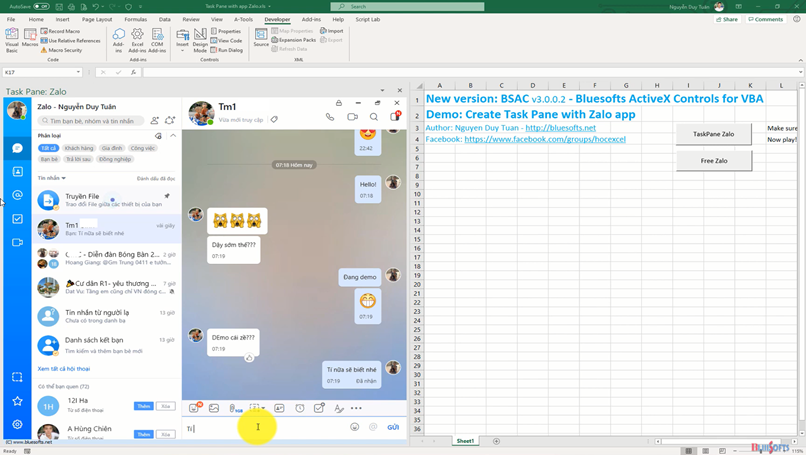Open the 'Truyền File' conversation
Screen dimensions: 806x455
[107, 200]
